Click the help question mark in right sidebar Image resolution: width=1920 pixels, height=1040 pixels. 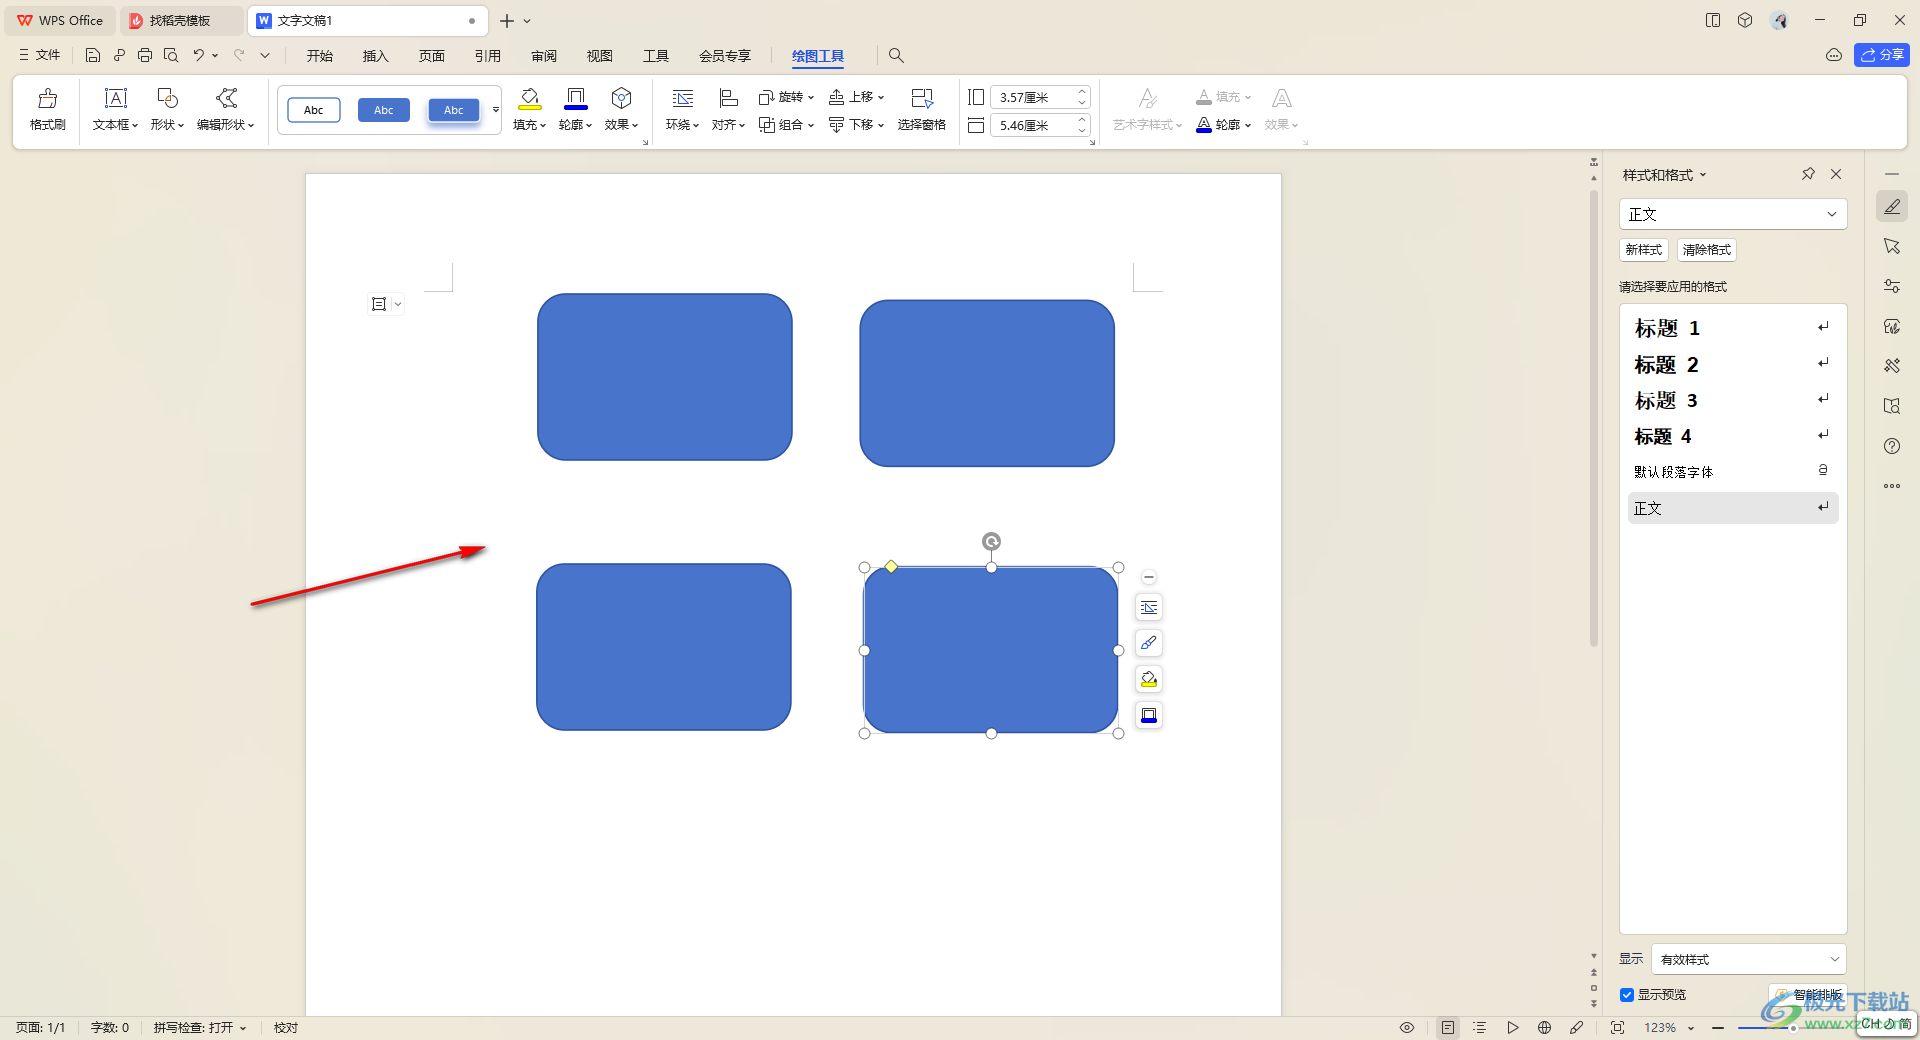coord(1892,446)
